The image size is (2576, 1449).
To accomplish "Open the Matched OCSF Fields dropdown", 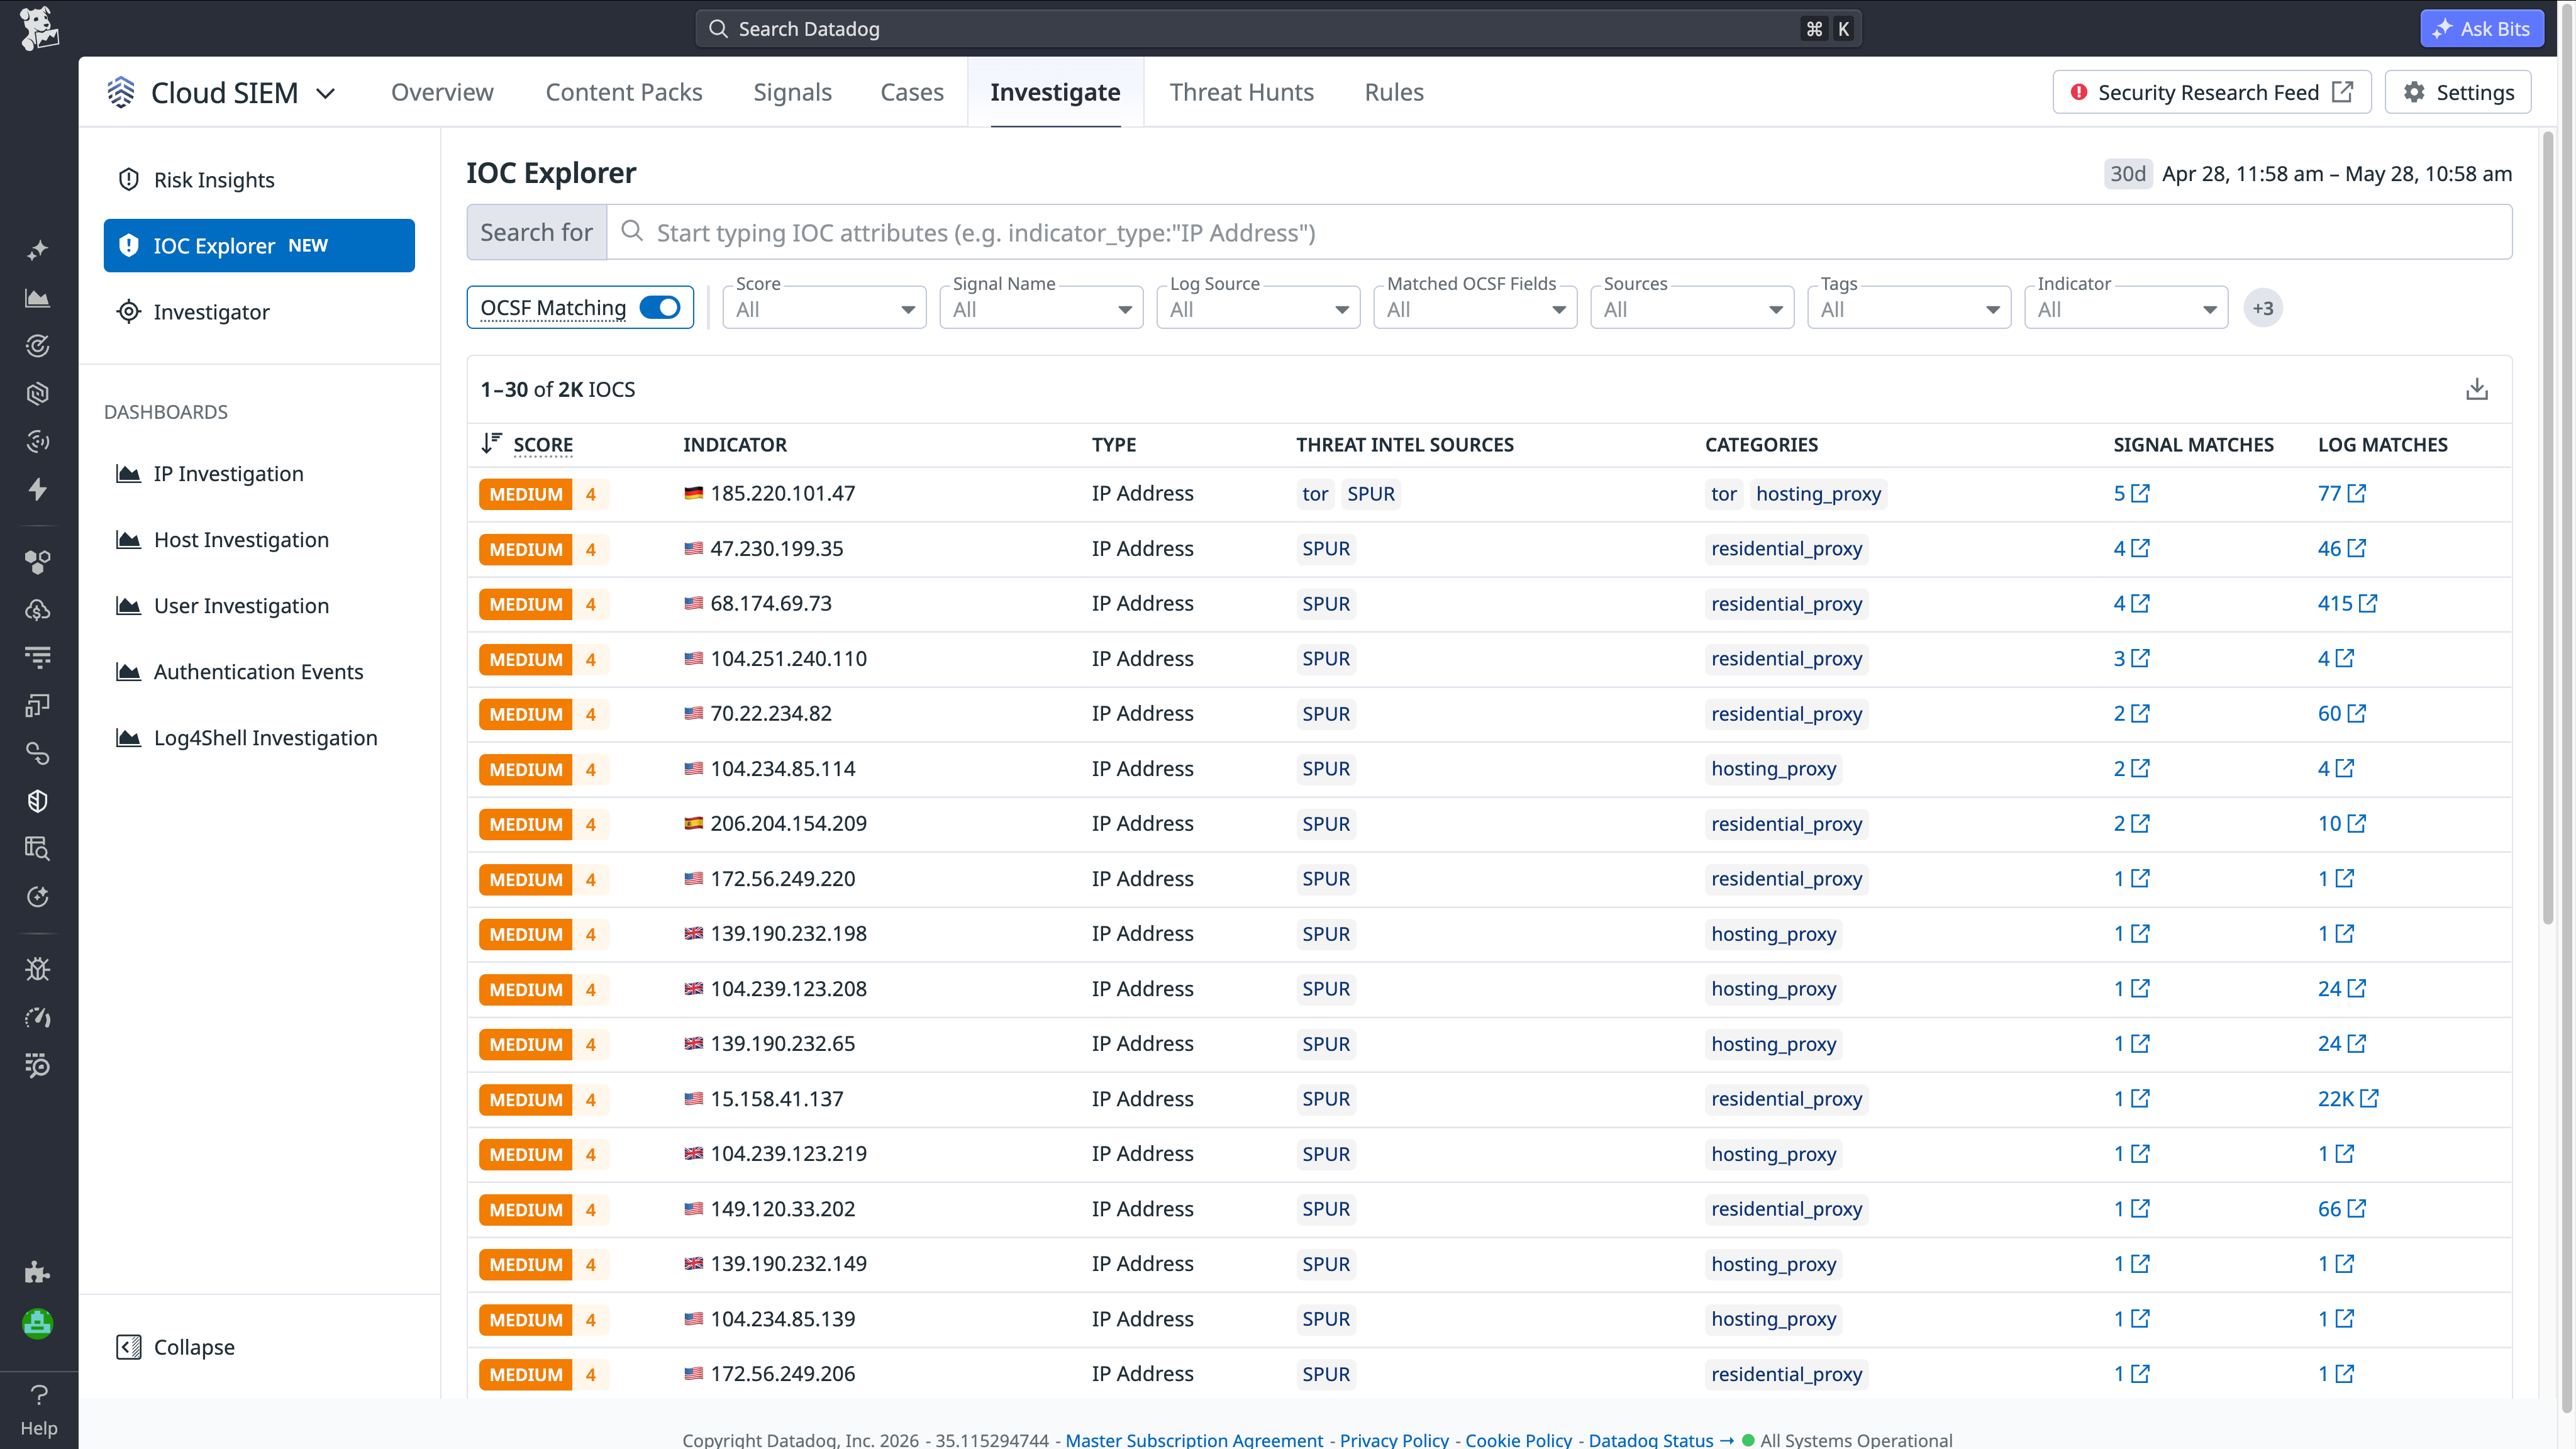I will point(1475,308).
